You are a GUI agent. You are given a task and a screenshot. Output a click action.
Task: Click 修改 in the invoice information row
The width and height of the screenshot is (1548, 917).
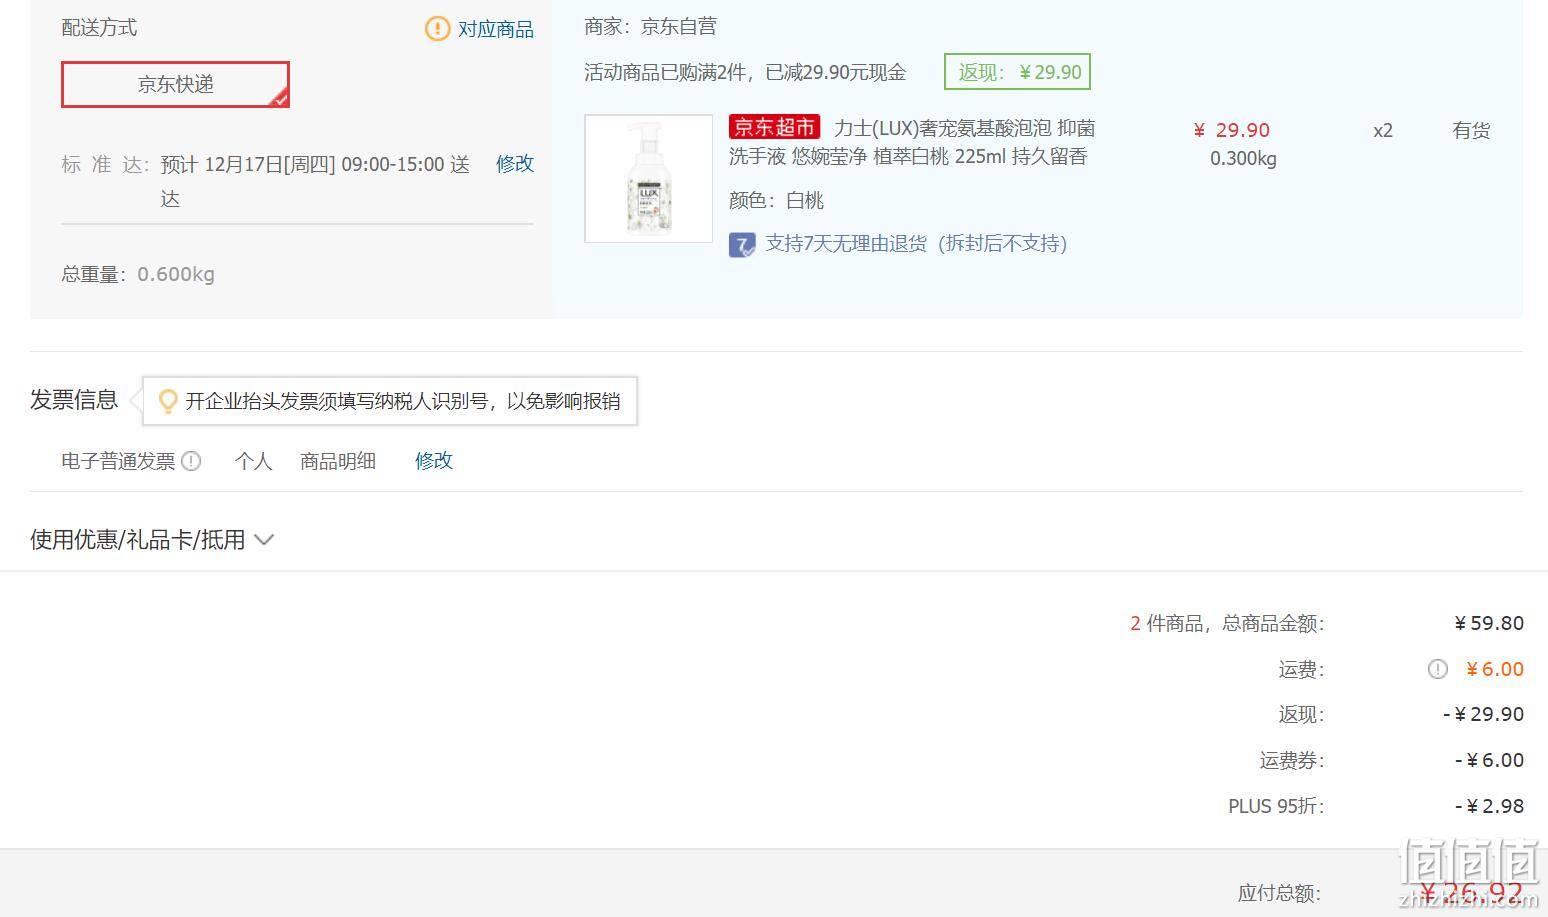pos(434,460)
